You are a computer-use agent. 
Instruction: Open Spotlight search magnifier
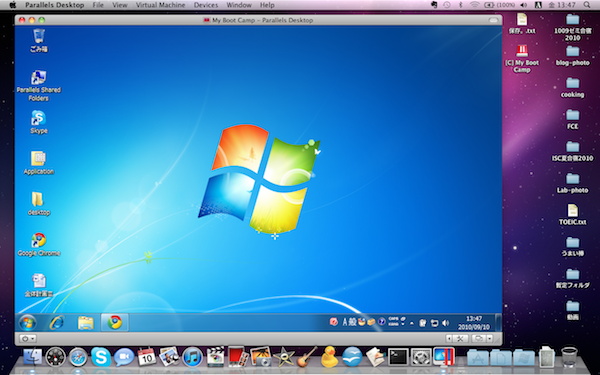tap(587, 5)
